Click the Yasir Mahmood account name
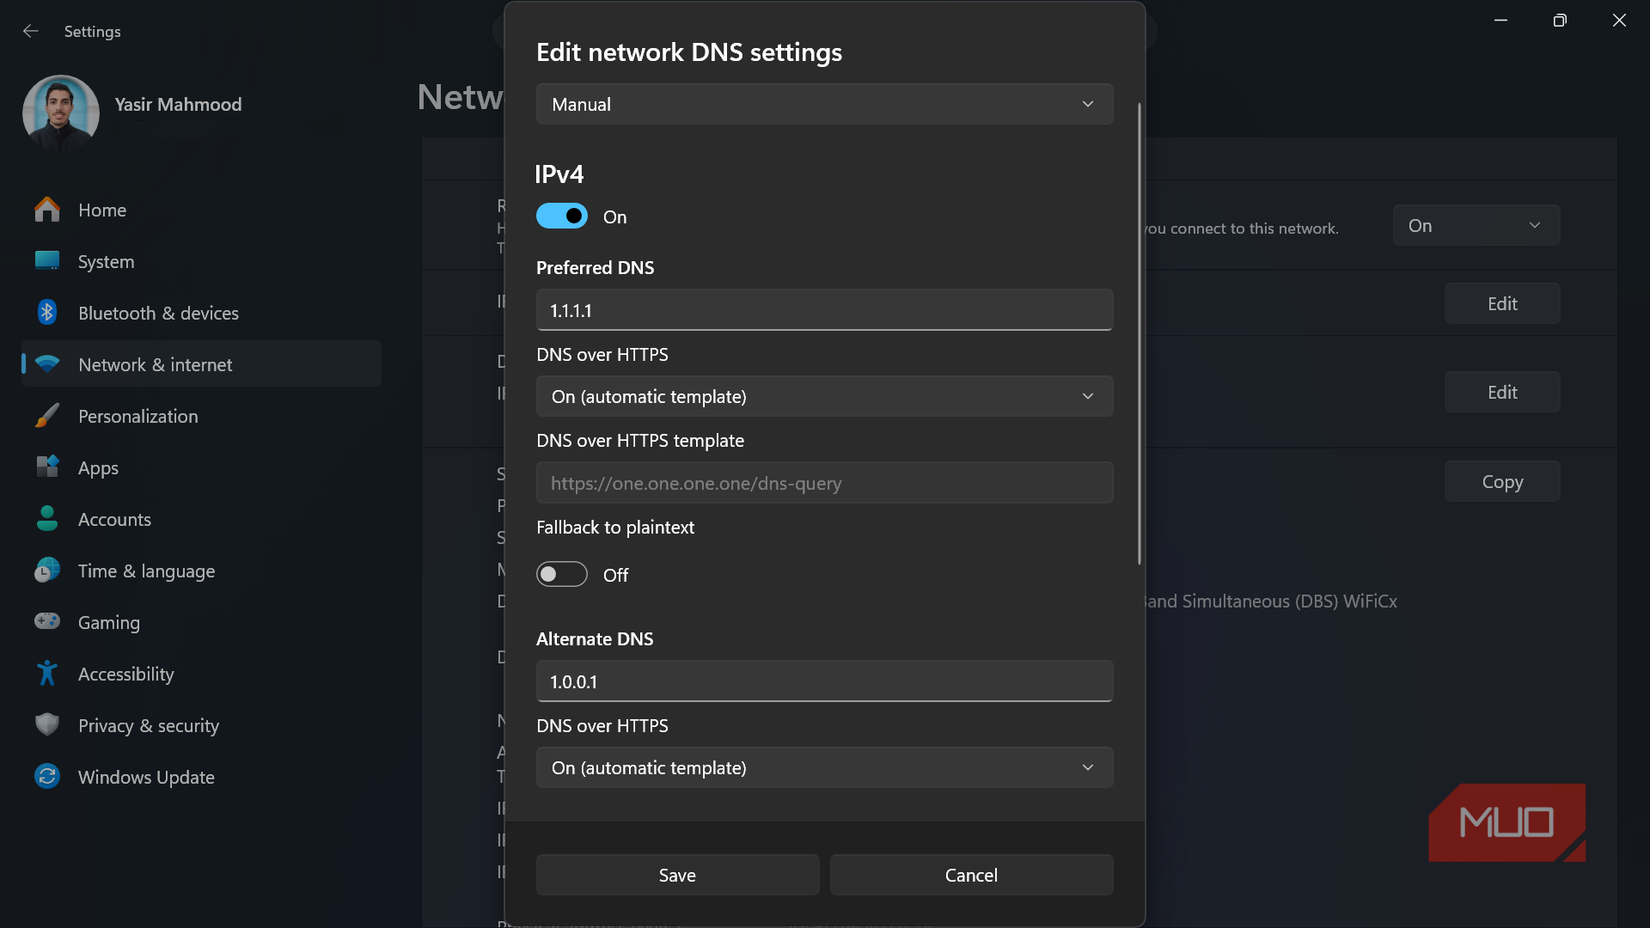Image resolution: width=1650 pixels, height=928 pixels. pos(178,104)
